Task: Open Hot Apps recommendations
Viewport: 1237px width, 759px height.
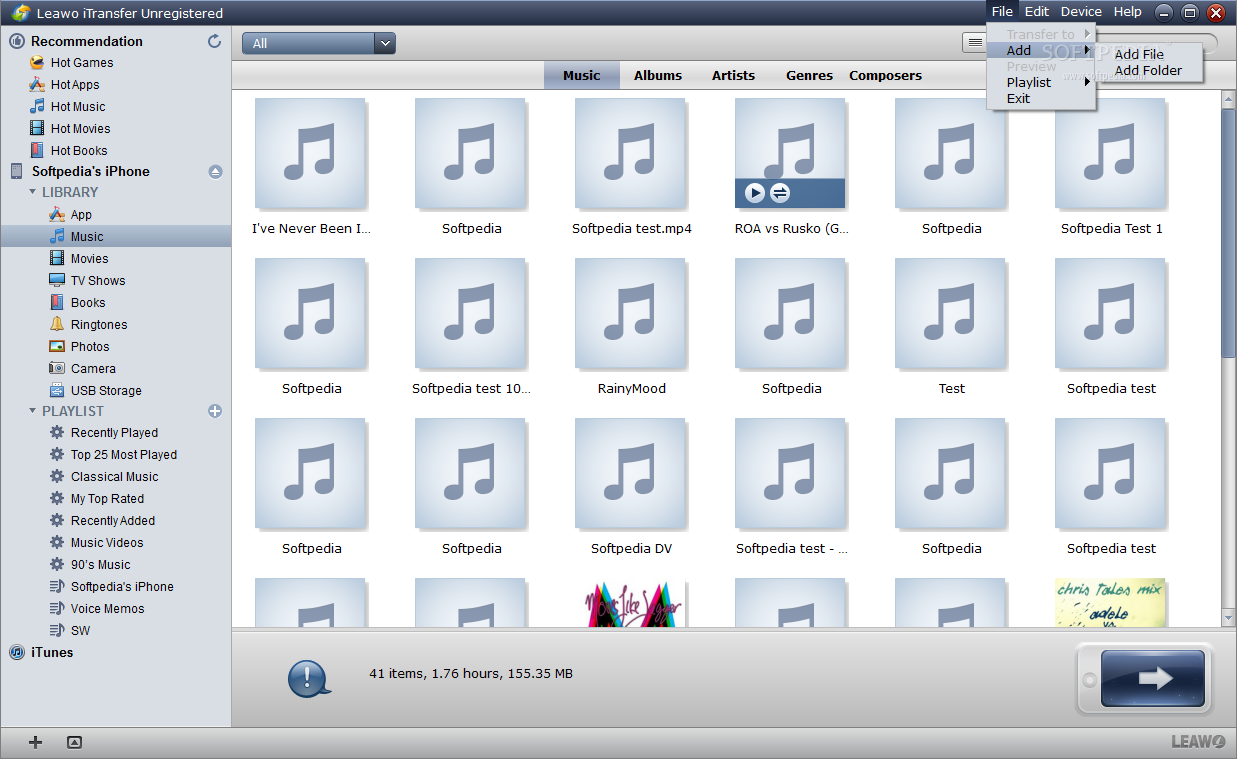Action: (75, 85)
